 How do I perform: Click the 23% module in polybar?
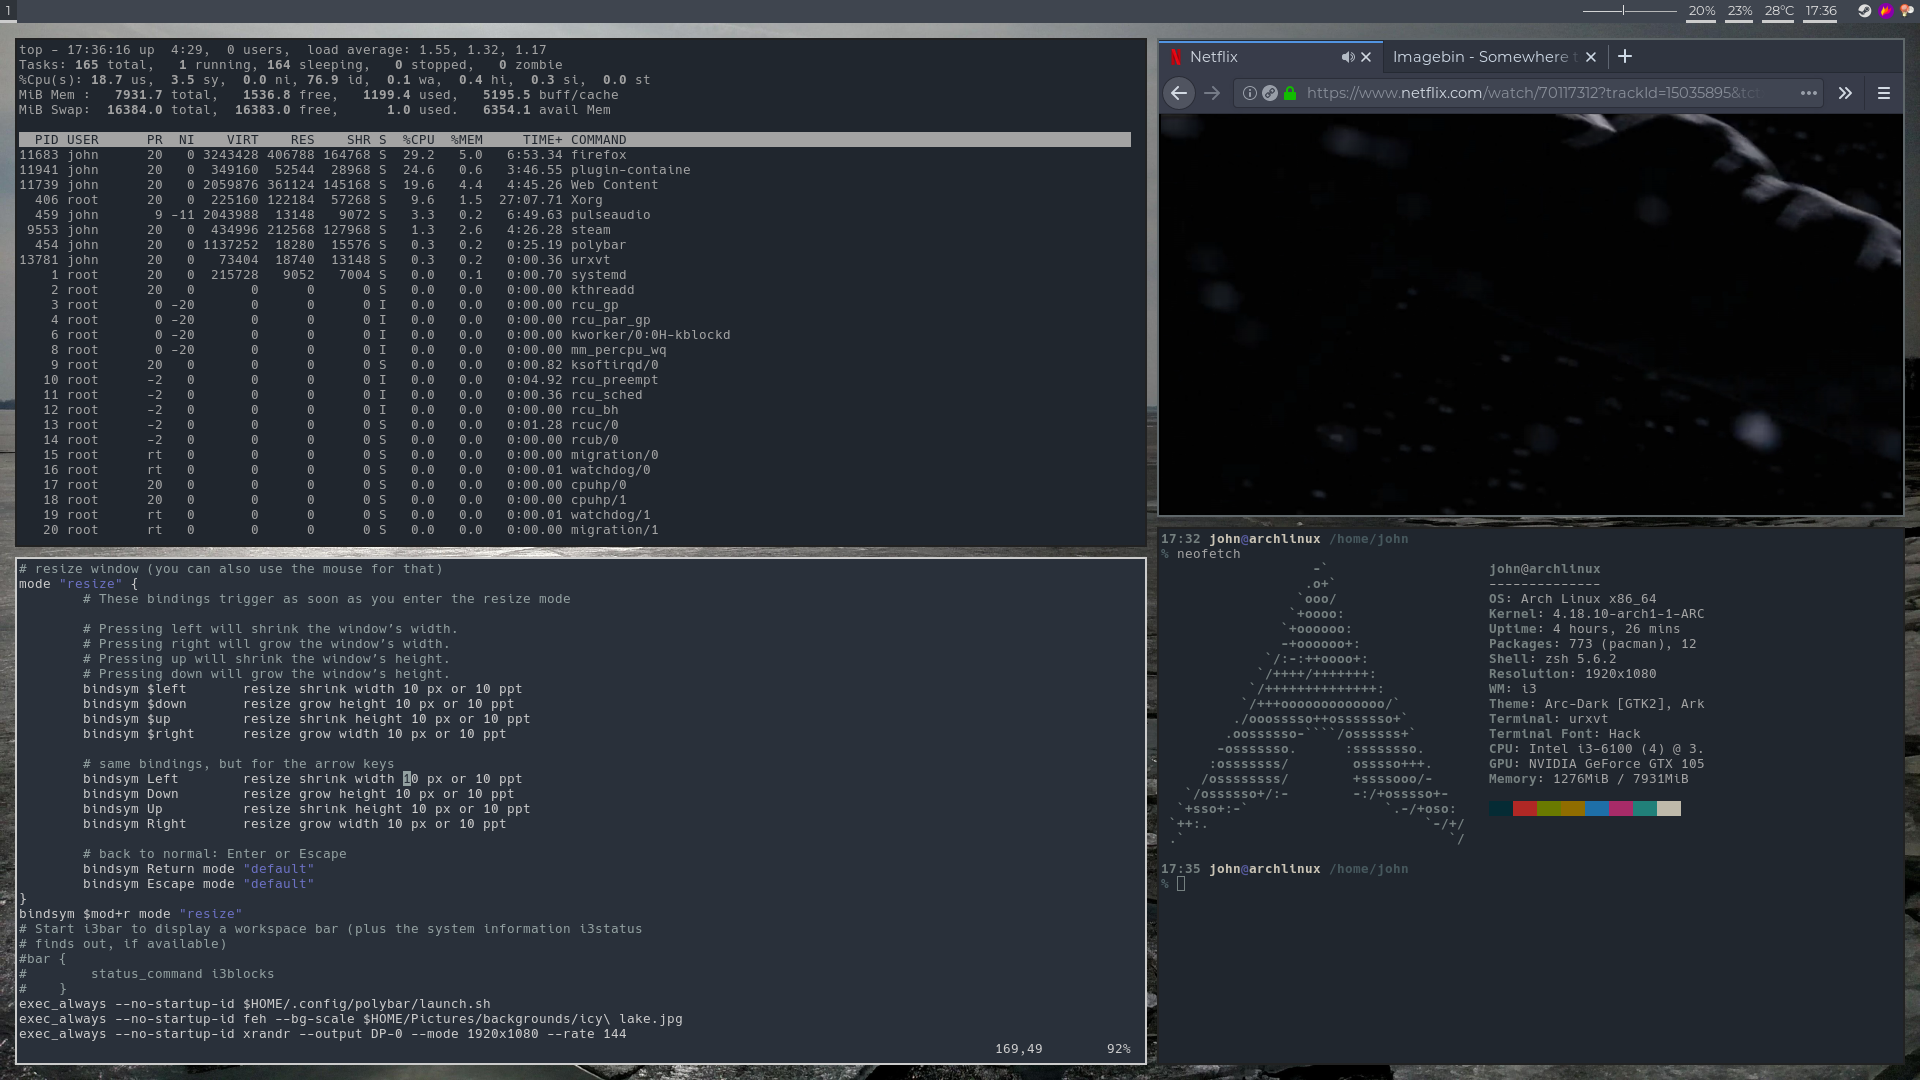coord(1740,11)
